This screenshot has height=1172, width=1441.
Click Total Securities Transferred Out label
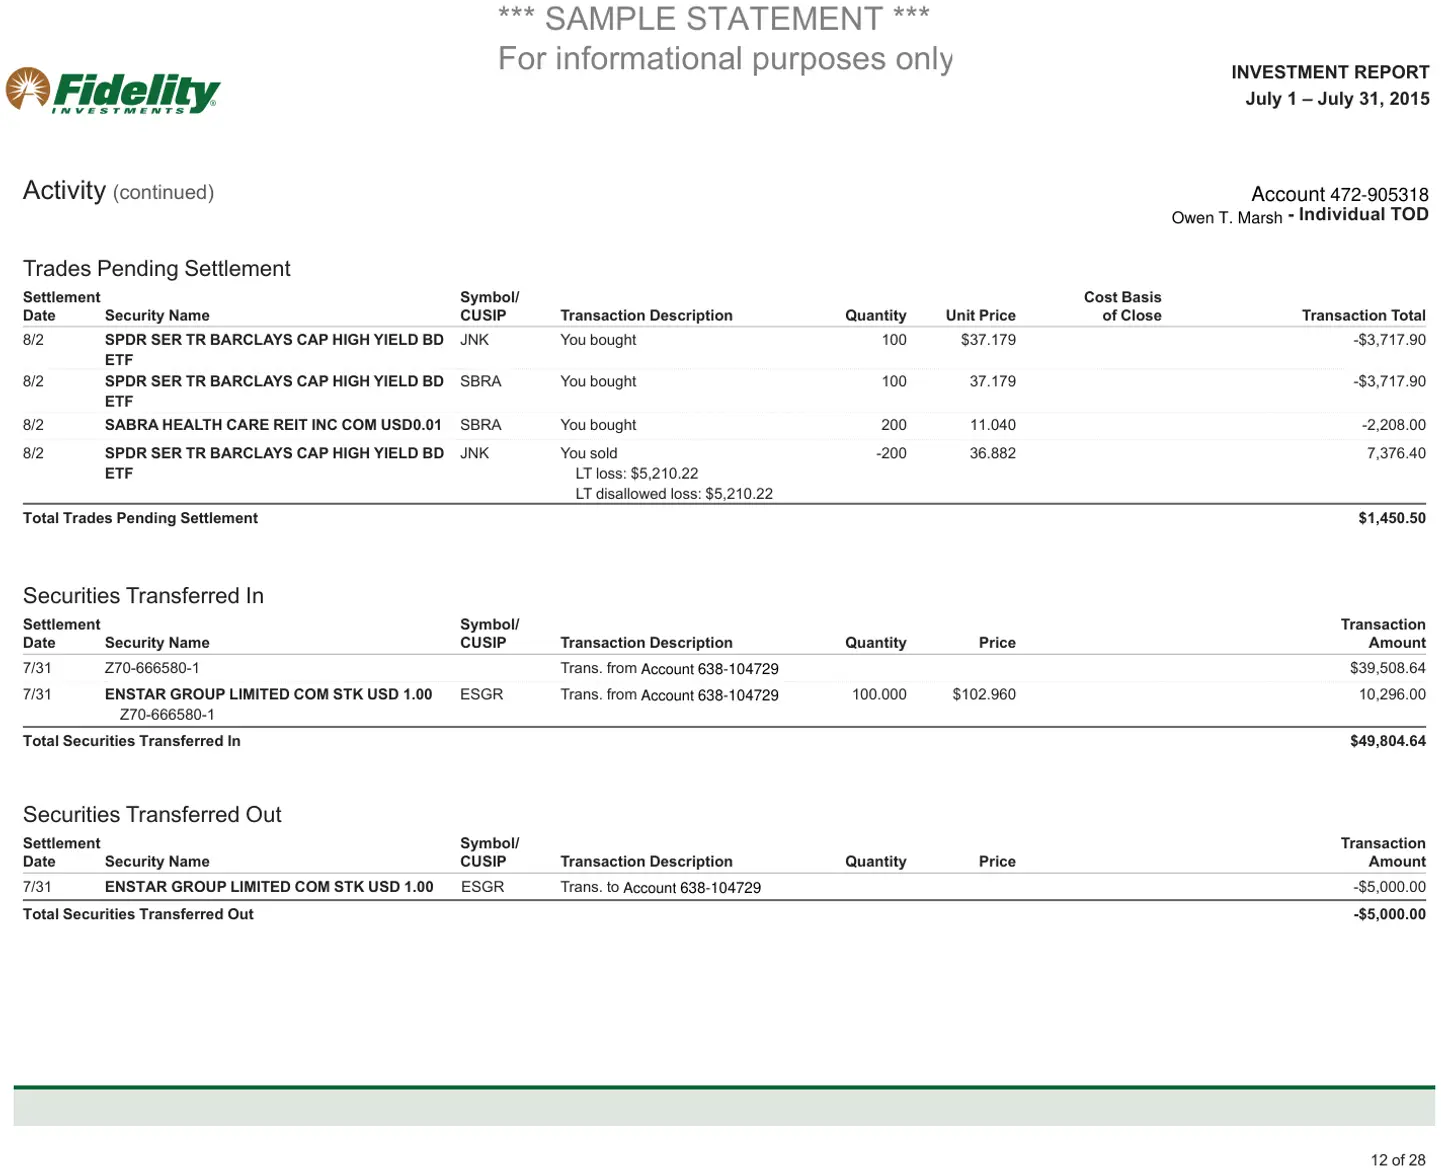click(x=138, y=914)
